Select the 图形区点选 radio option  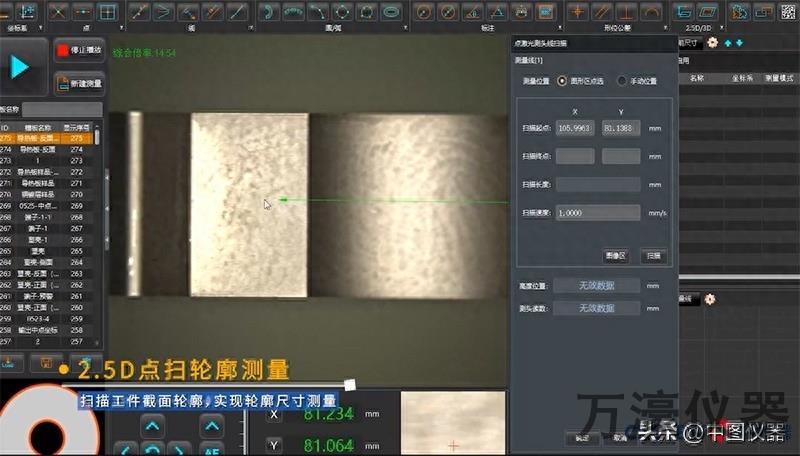tap(562, 81)
